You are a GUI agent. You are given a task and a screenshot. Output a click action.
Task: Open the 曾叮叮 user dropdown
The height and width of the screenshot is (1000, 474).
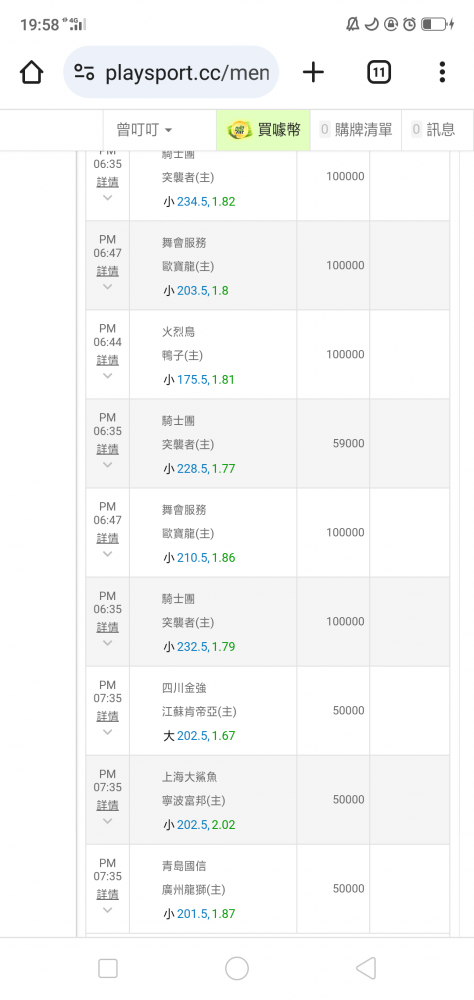coord(144,130)
